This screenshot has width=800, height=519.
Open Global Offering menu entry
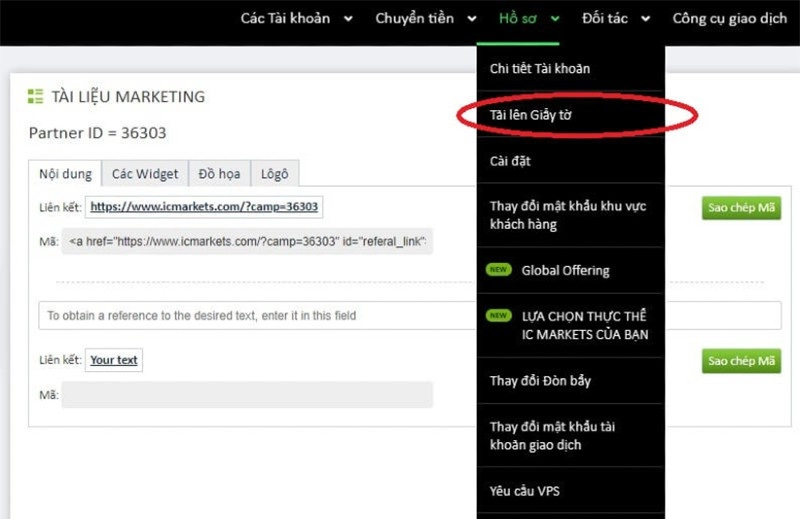point(570,270)
